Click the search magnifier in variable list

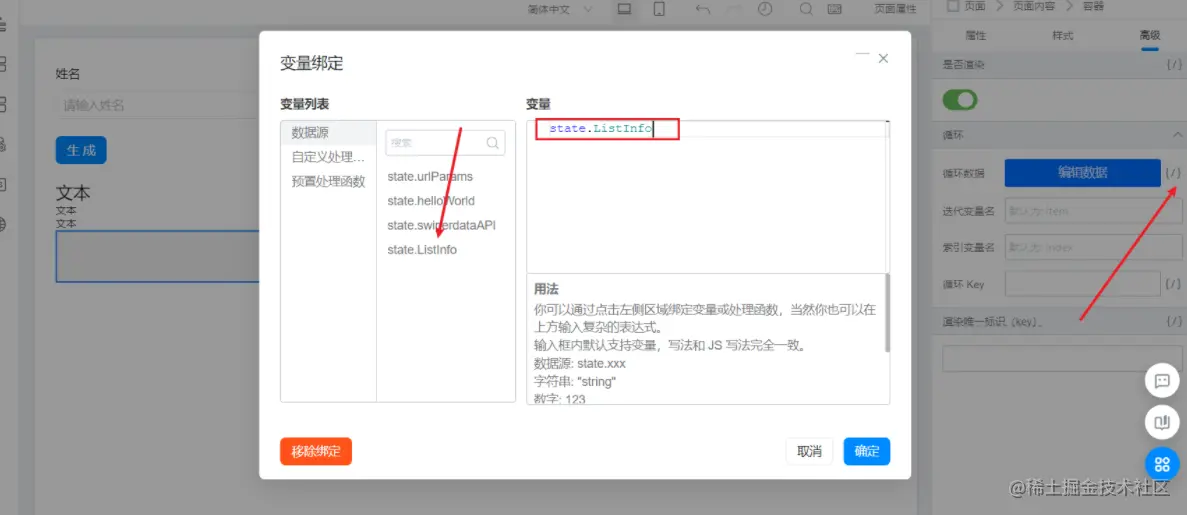[x=493, y=142]
